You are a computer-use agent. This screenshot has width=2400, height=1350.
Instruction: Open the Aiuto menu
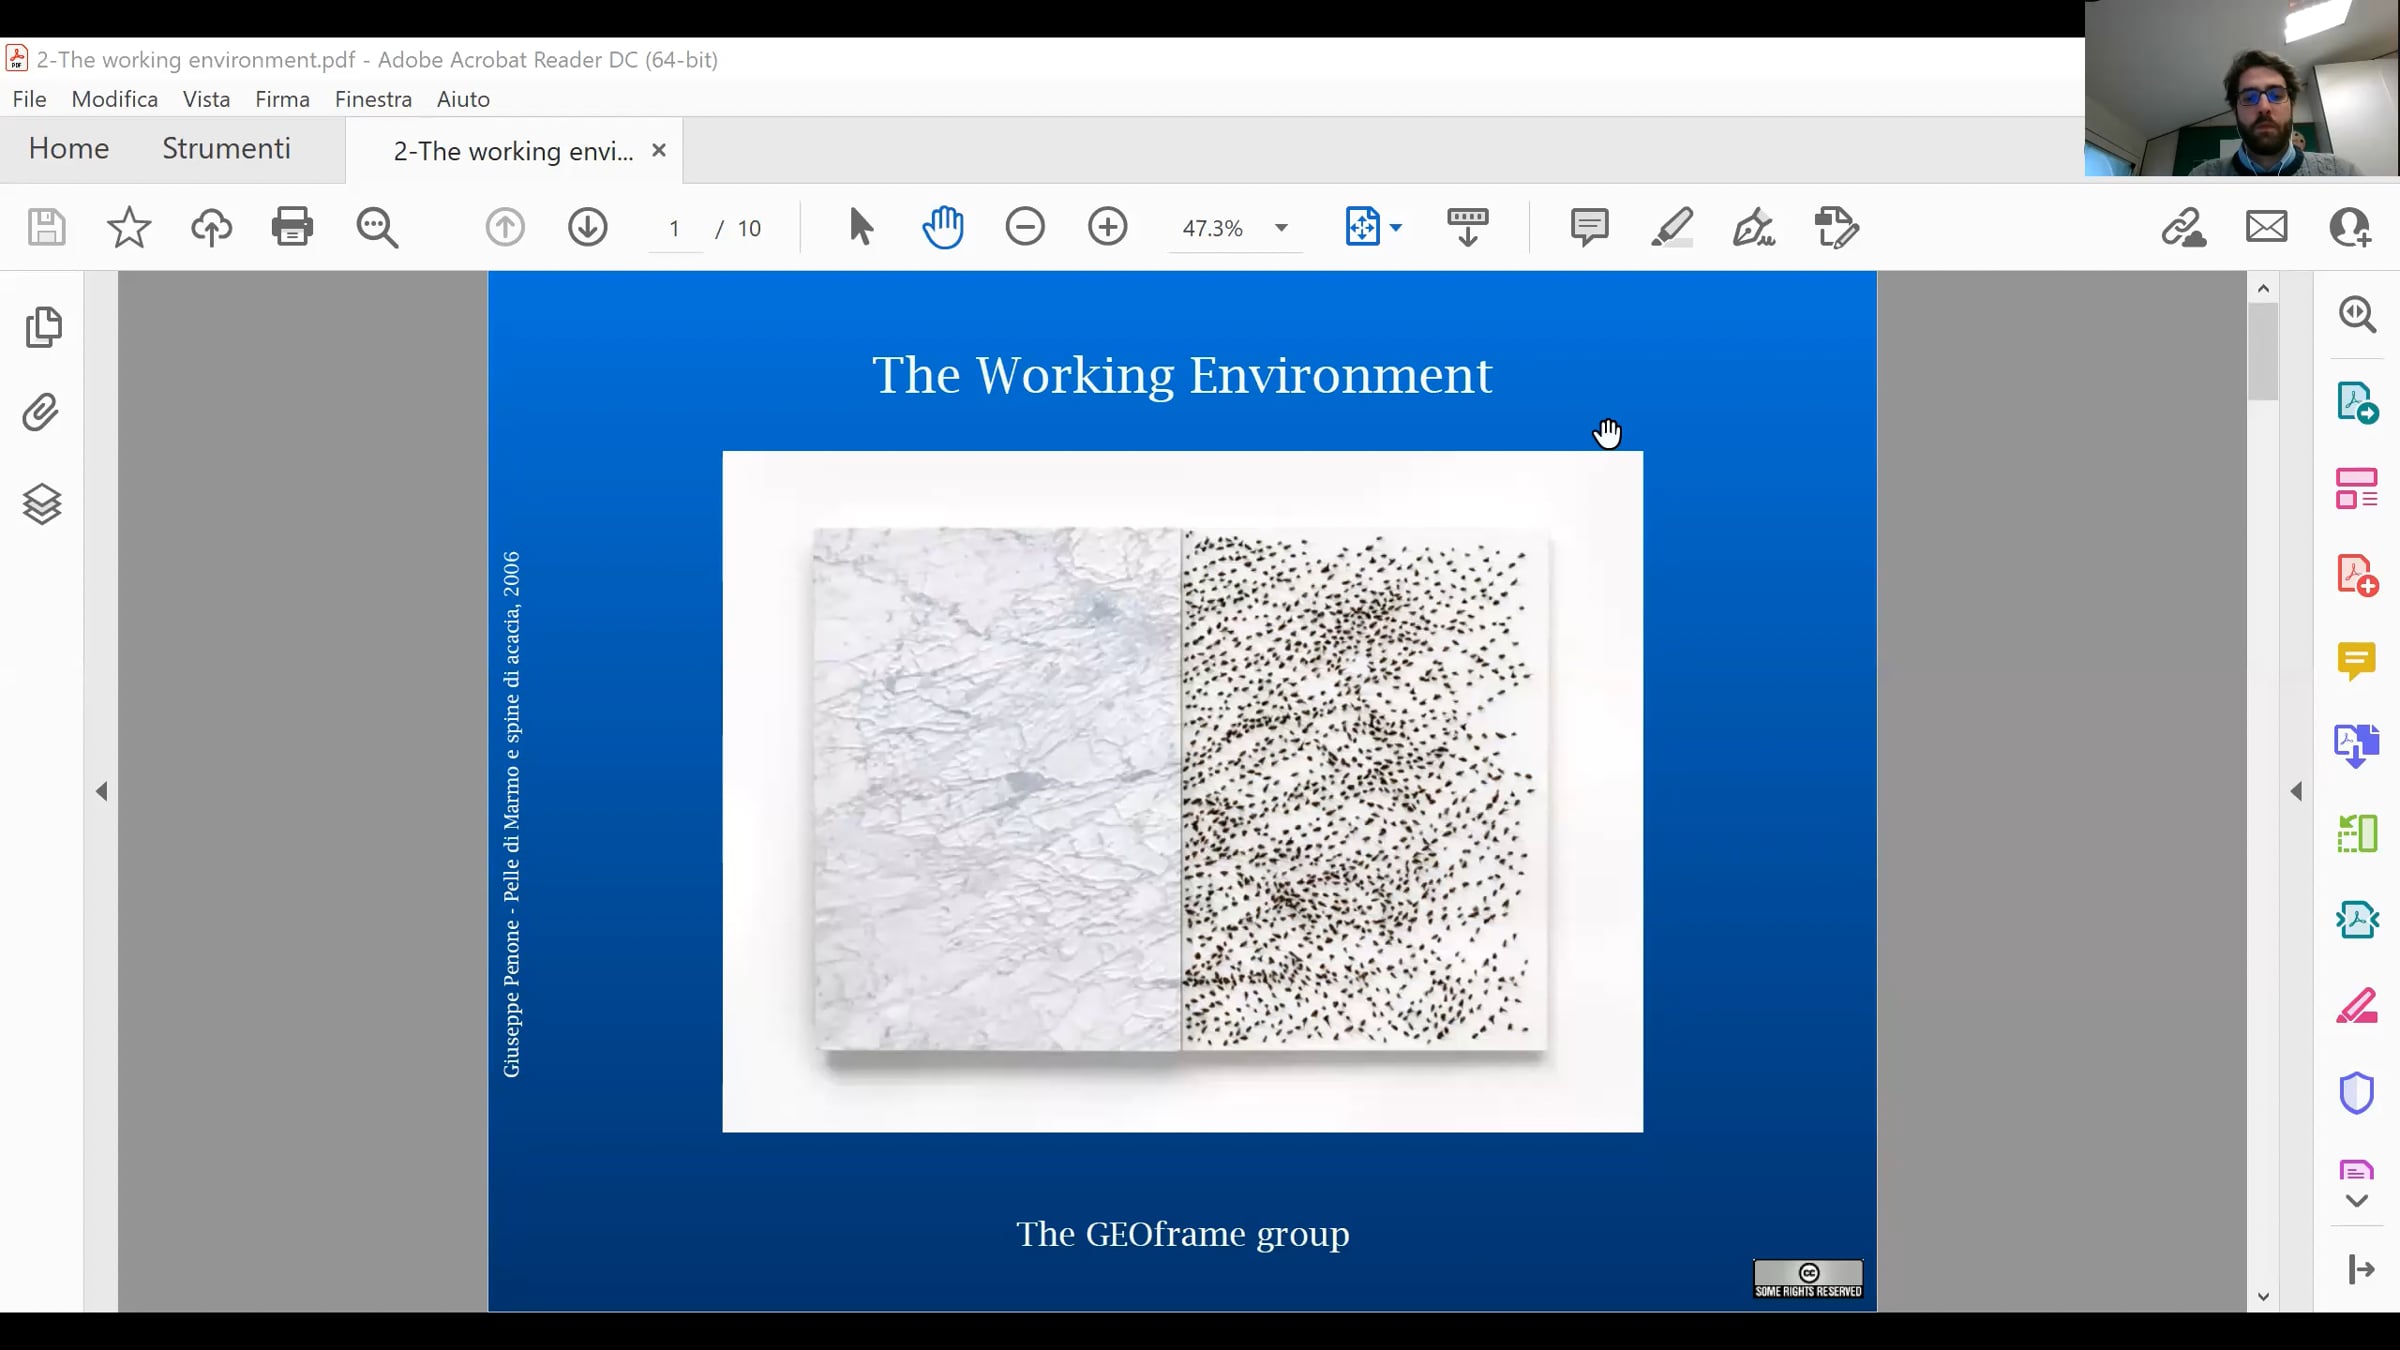[463, 99]
